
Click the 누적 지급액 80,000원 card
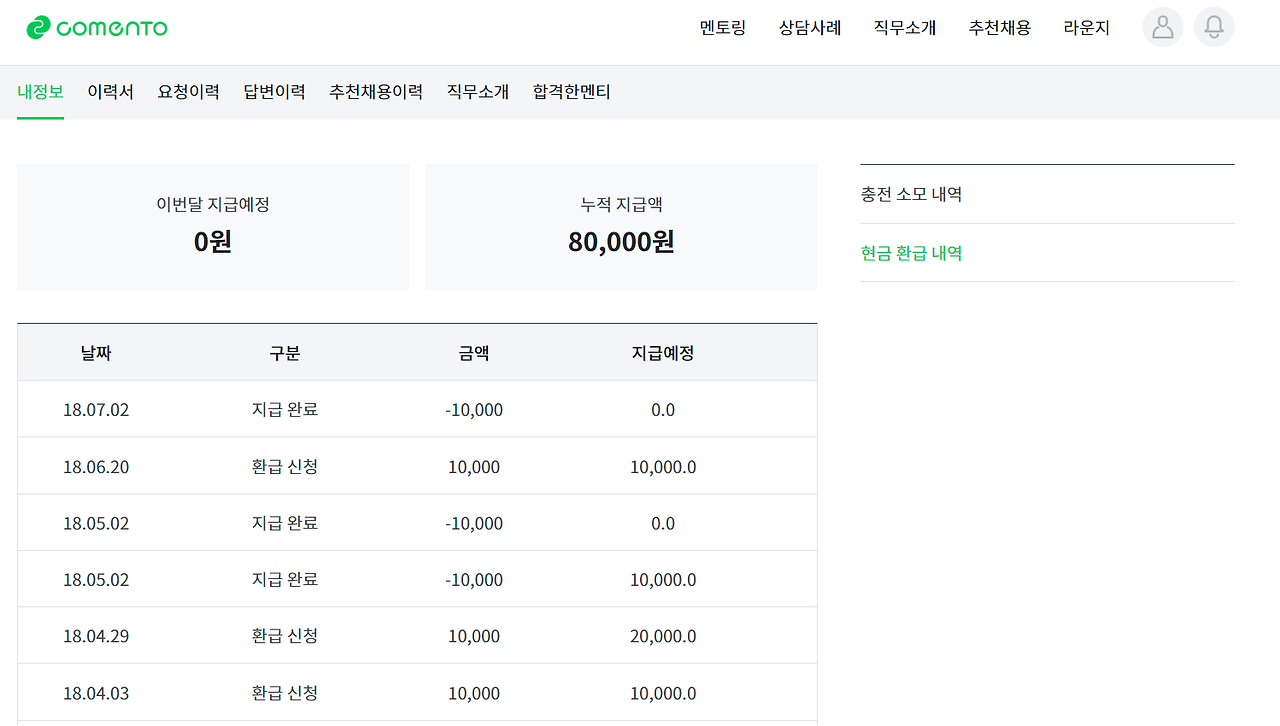(x=621, y=228)
